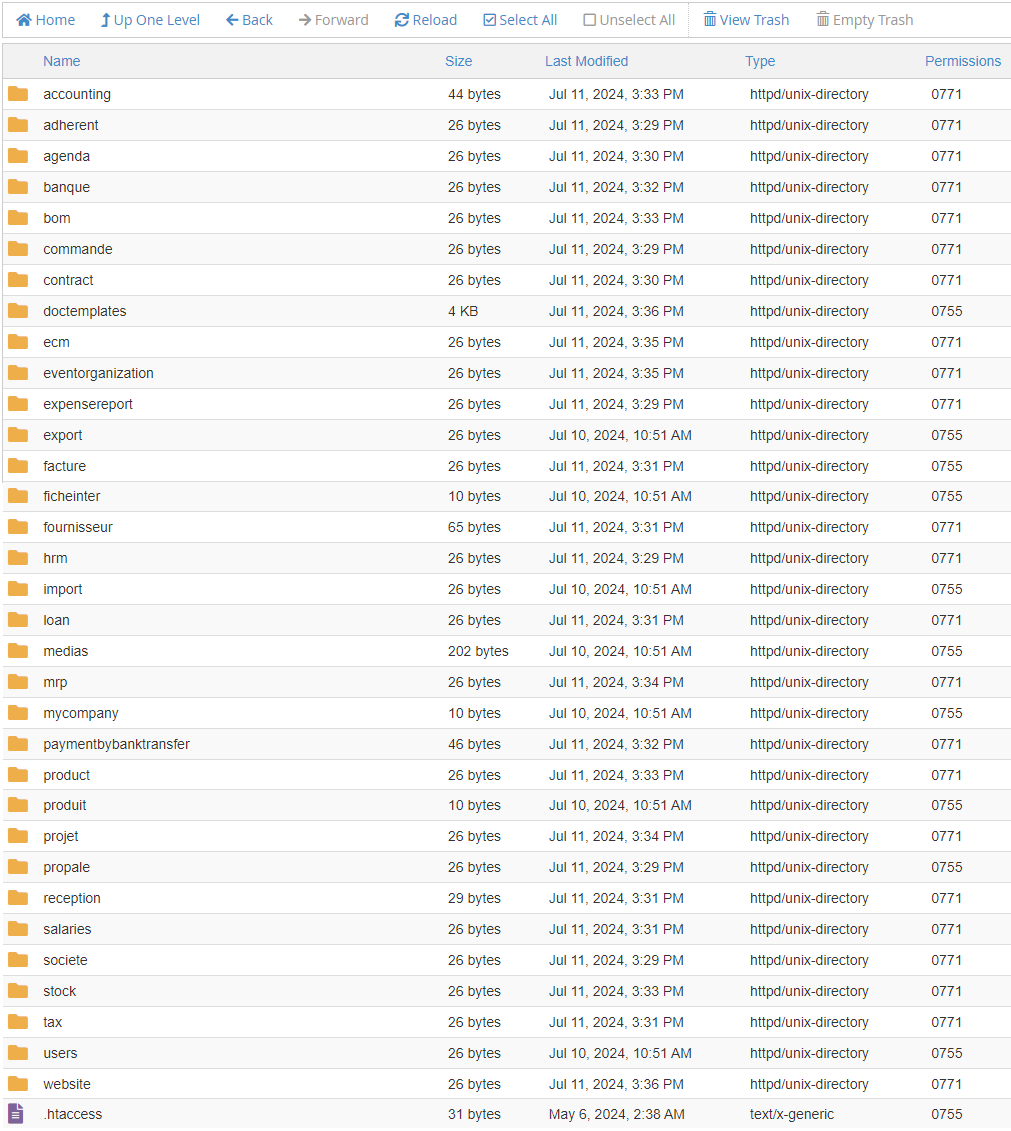
Task: Select the .htaccess file name
Action: point(72,1115)
